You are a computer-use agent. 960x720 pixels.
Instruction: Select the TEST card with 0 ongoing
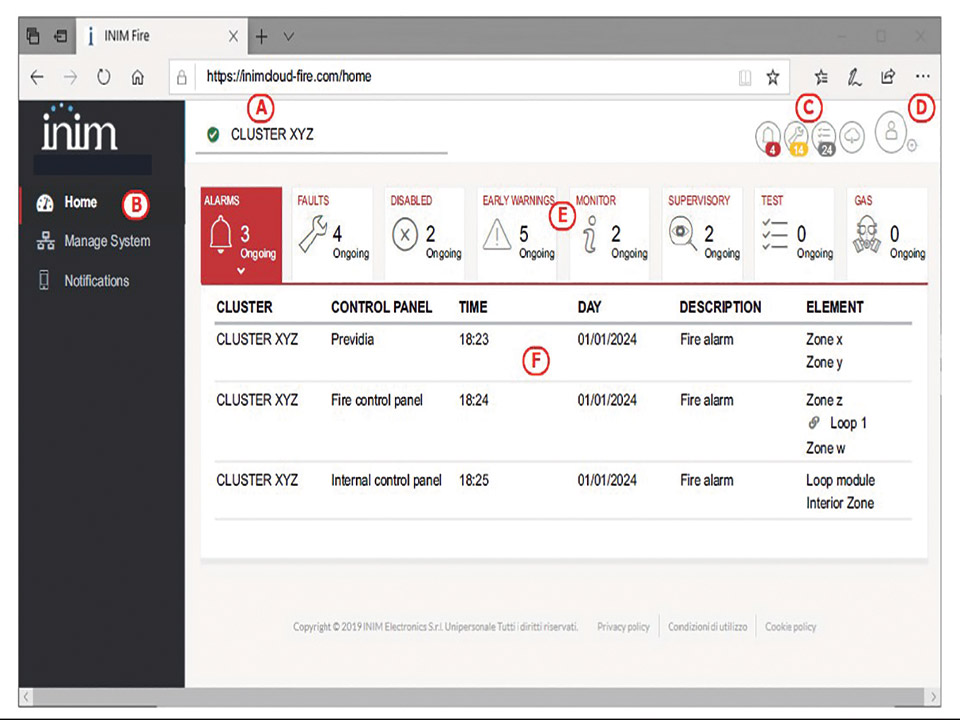coord(795,234)
